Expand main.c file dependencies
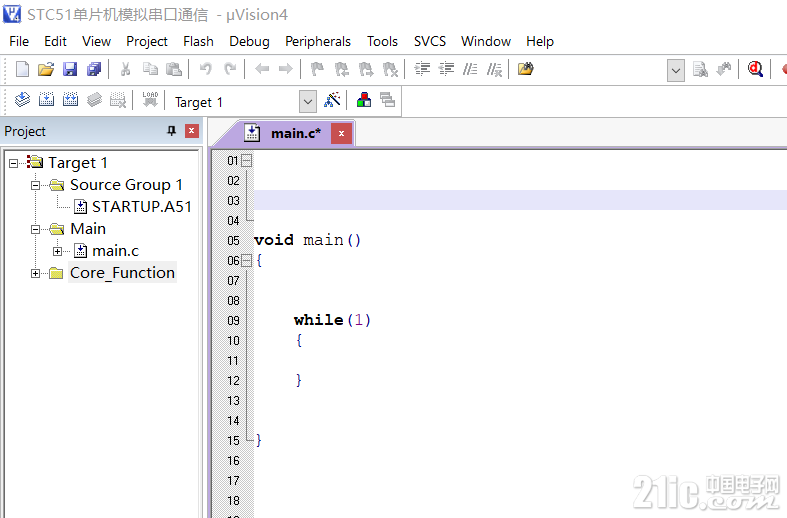This screenshot has width=787, height=518. tap(57, 251)
